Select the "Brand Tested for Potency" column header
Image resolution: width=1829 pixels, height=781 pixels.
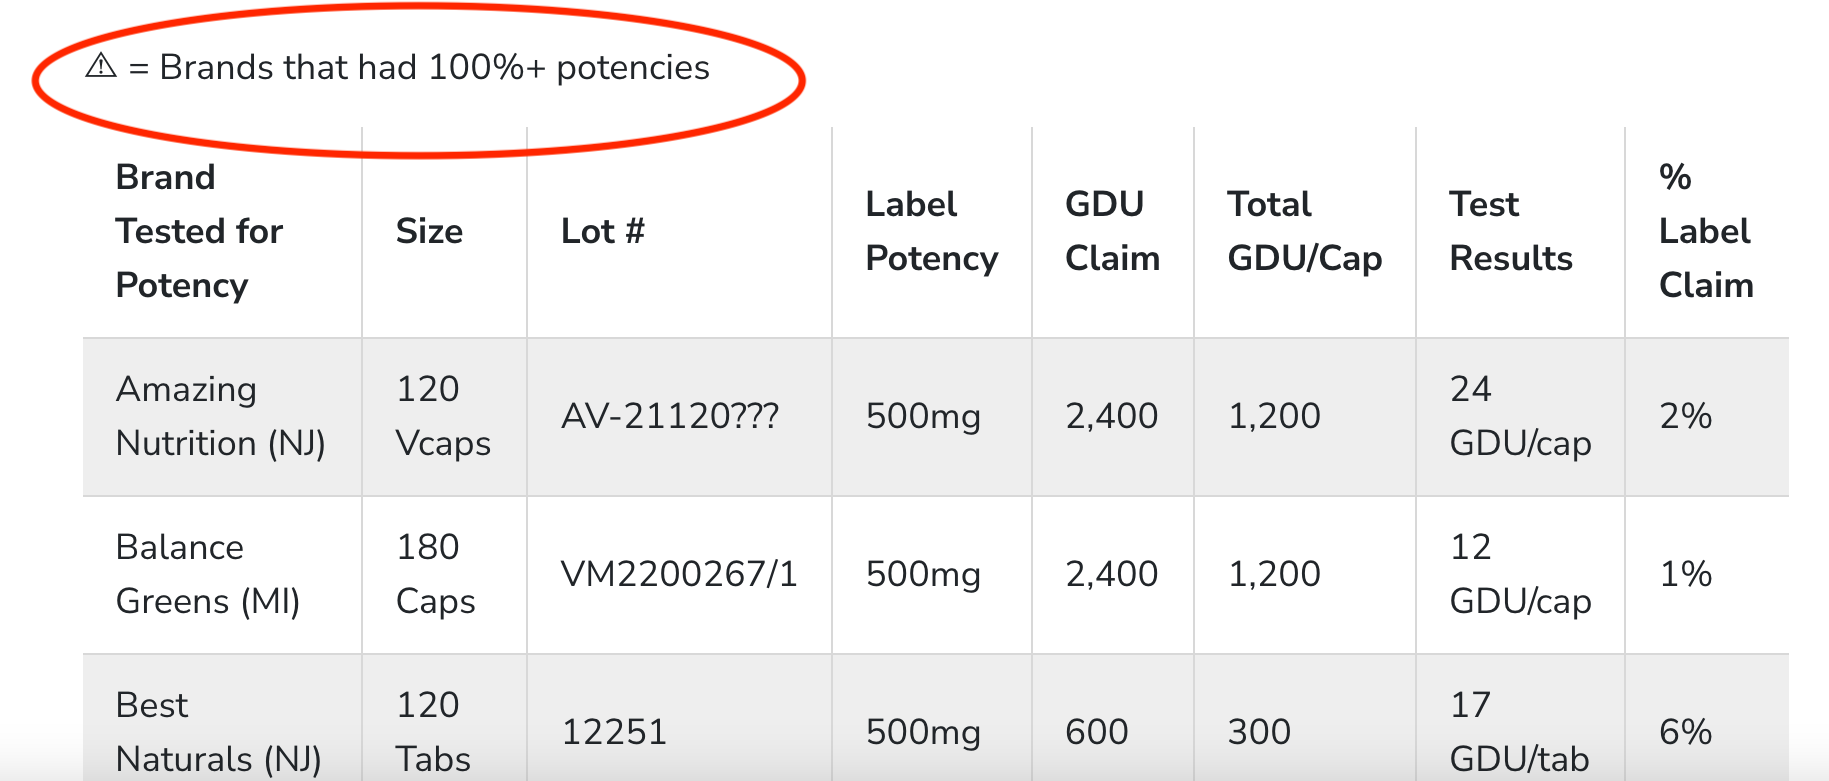tap(199, 231)
